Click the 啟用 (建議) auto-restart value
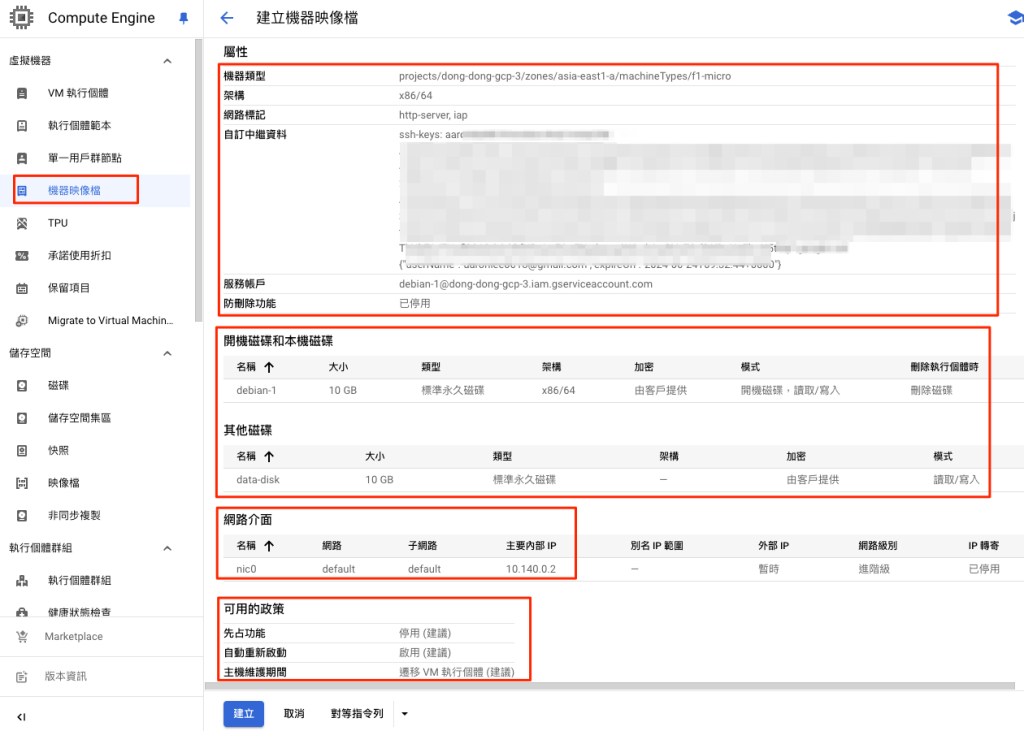 425,653
